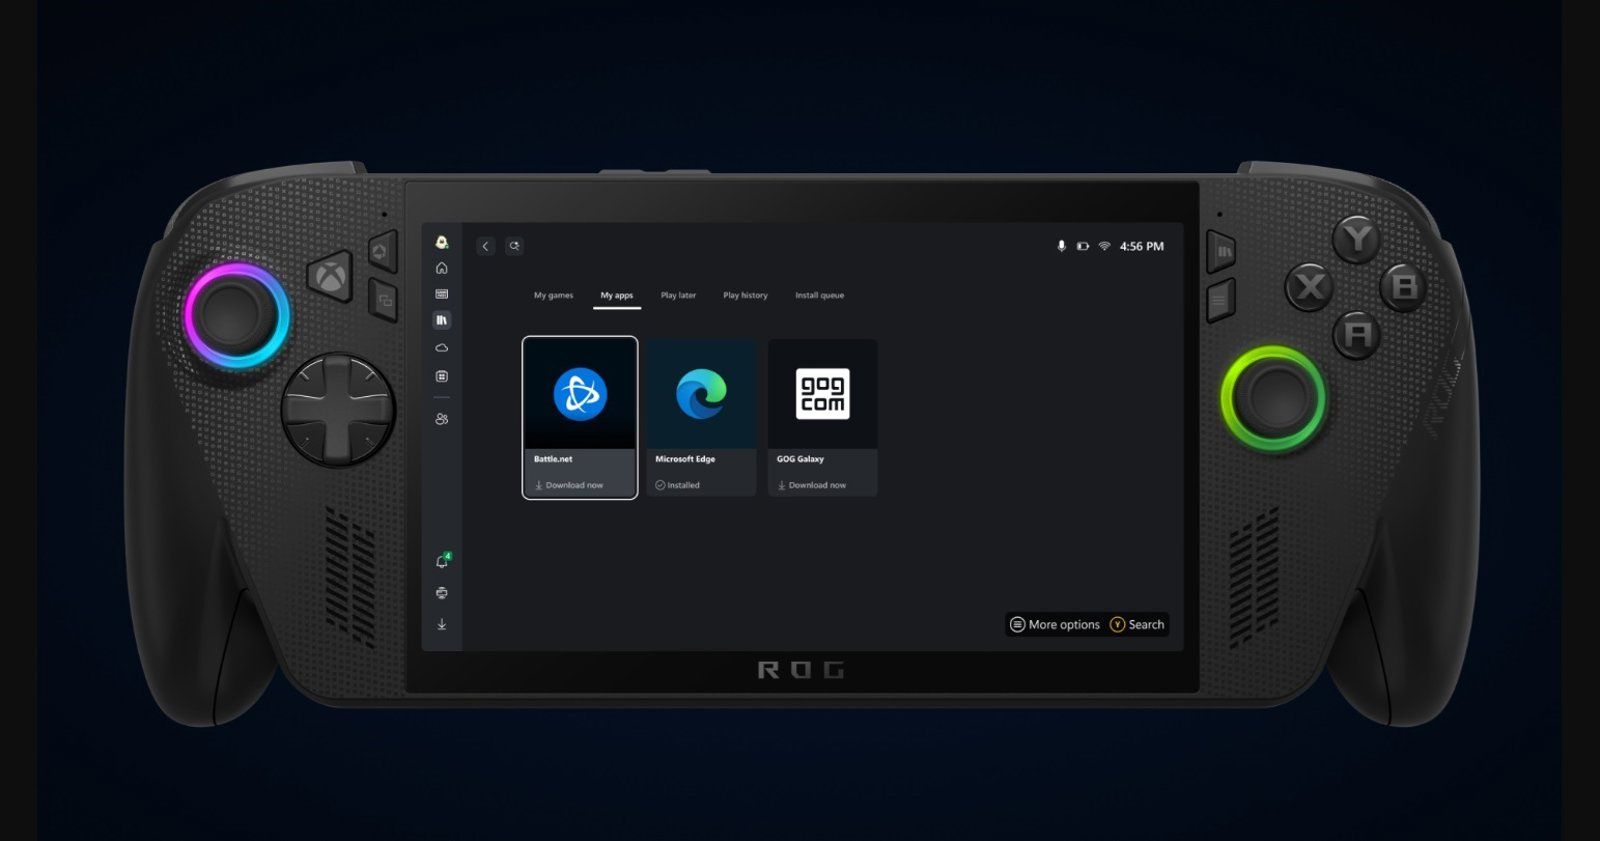Screen dimensions: 1600x841
Task: Open the Store icon in the sidebar
Action: pyautogui.click(x=442, y=376)
